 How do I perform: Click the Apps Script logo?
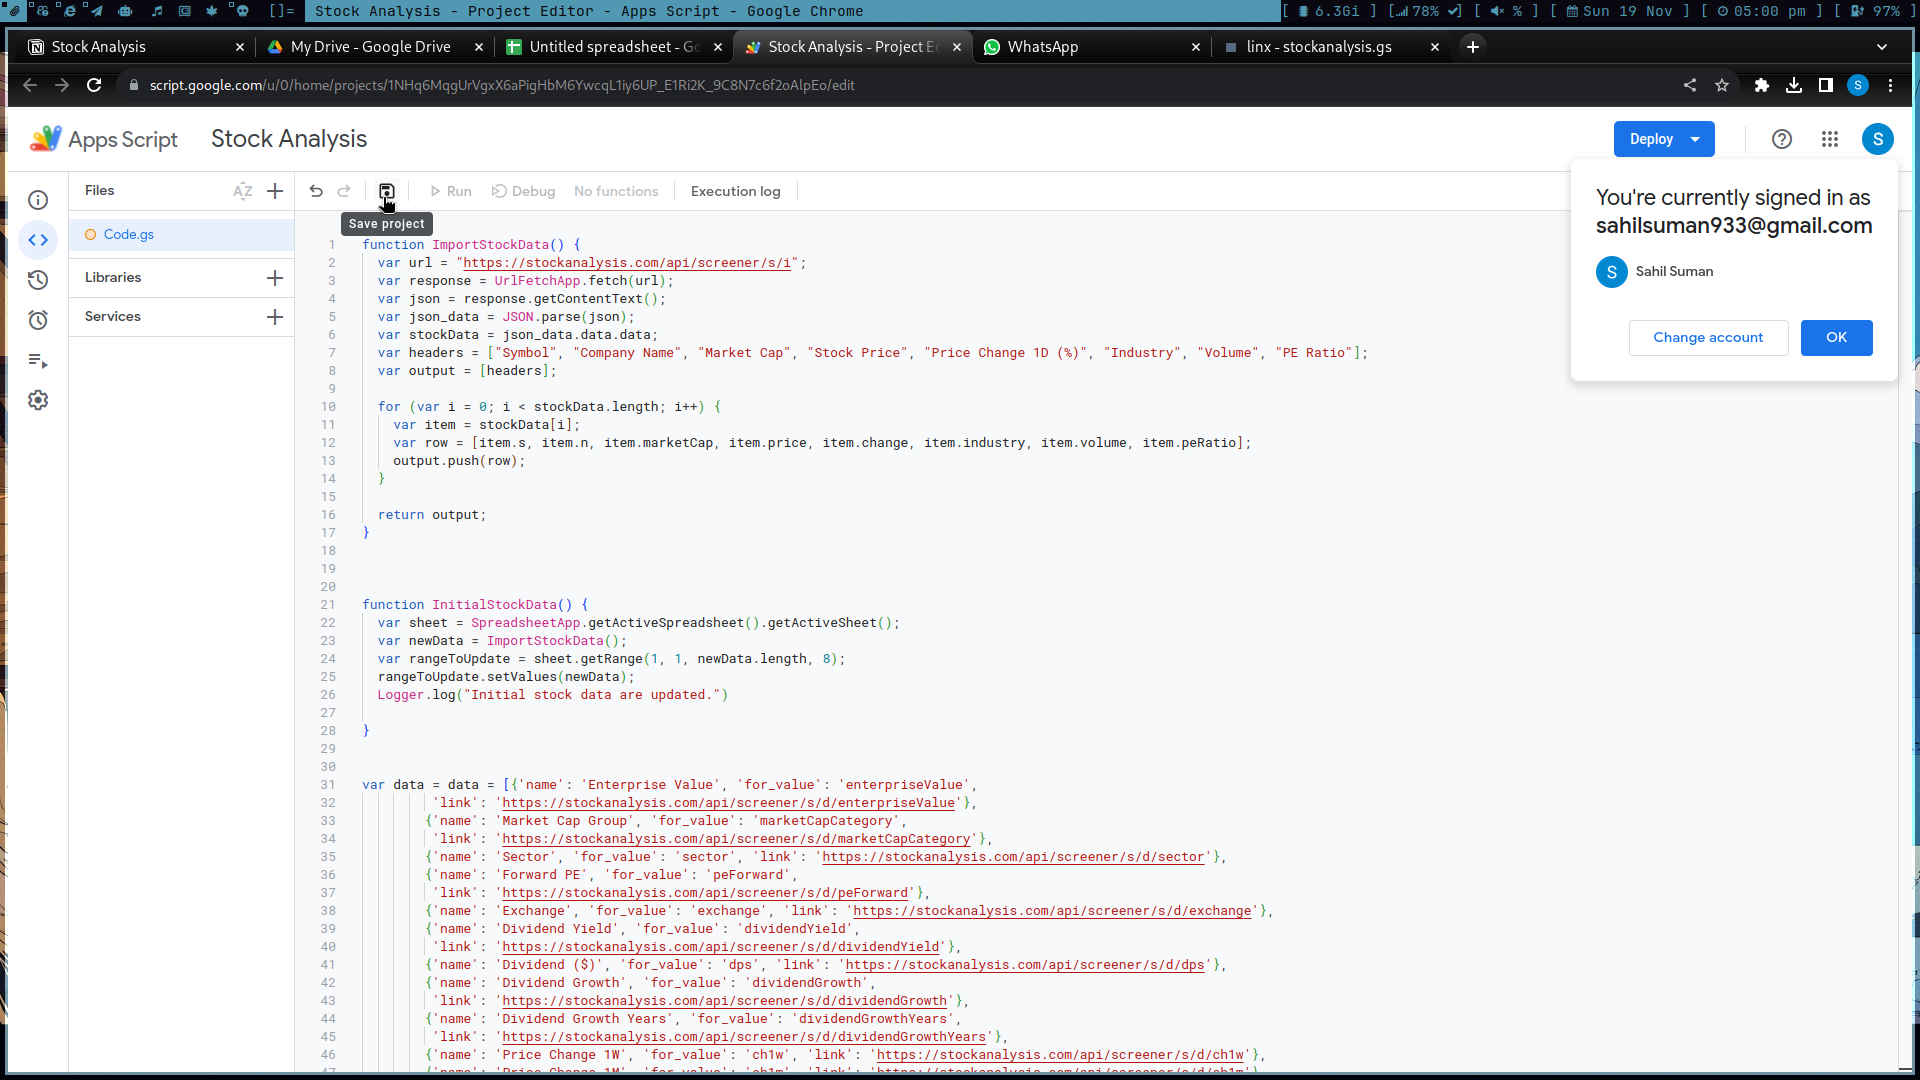tap(104, 139)
